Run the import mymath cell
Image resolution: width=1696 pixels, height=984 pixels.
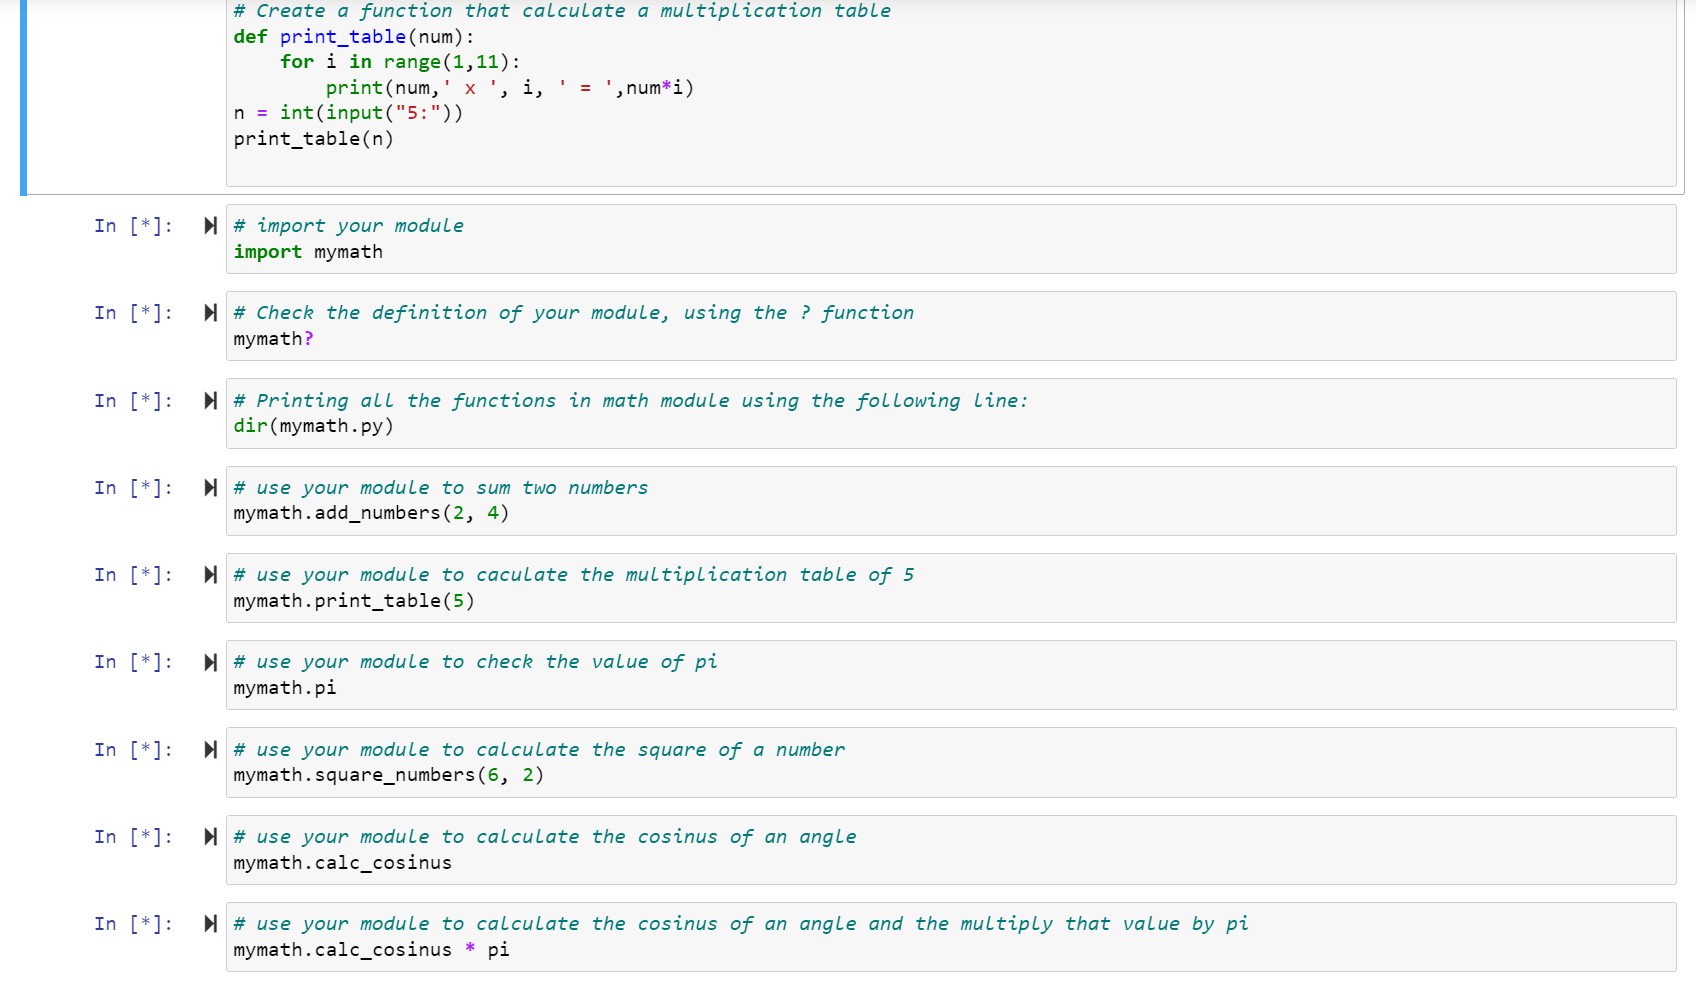[x=210, y=225]
